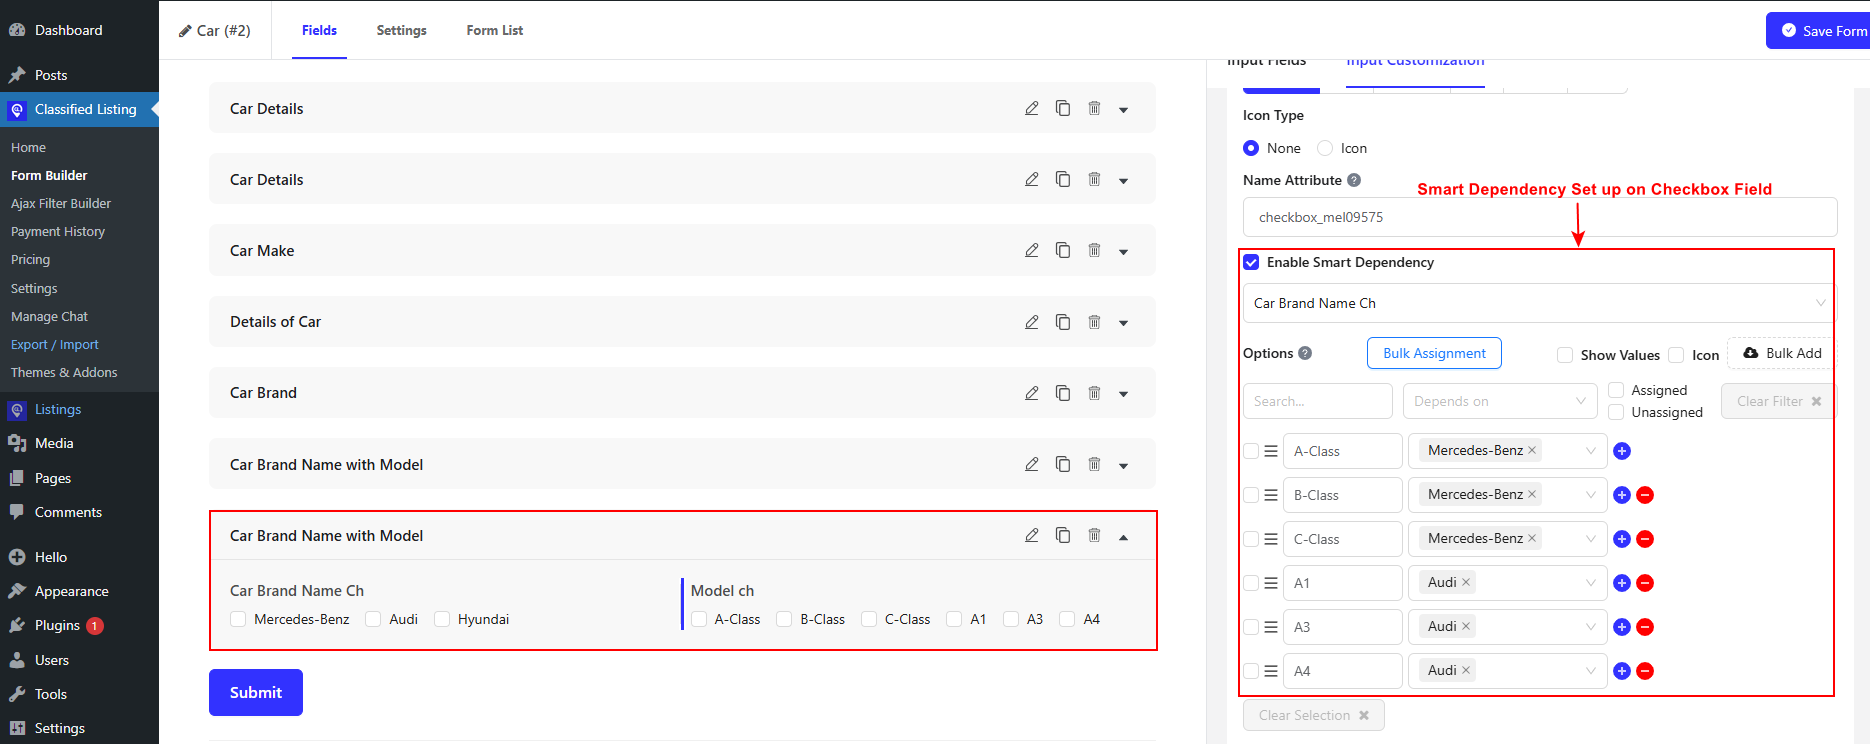
Task: Tick the Assigned filter checkbox
Action: click(1616, 390)
